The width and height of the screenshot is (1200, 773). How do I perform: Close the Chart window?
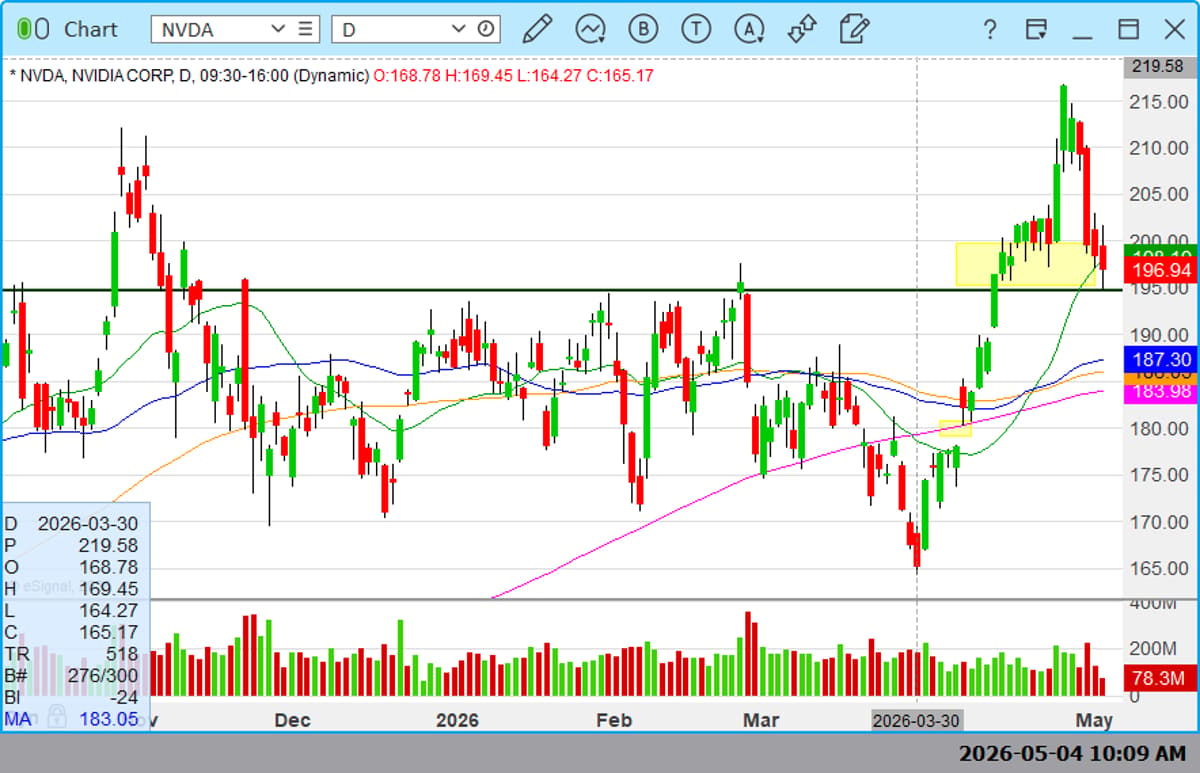1174,29
